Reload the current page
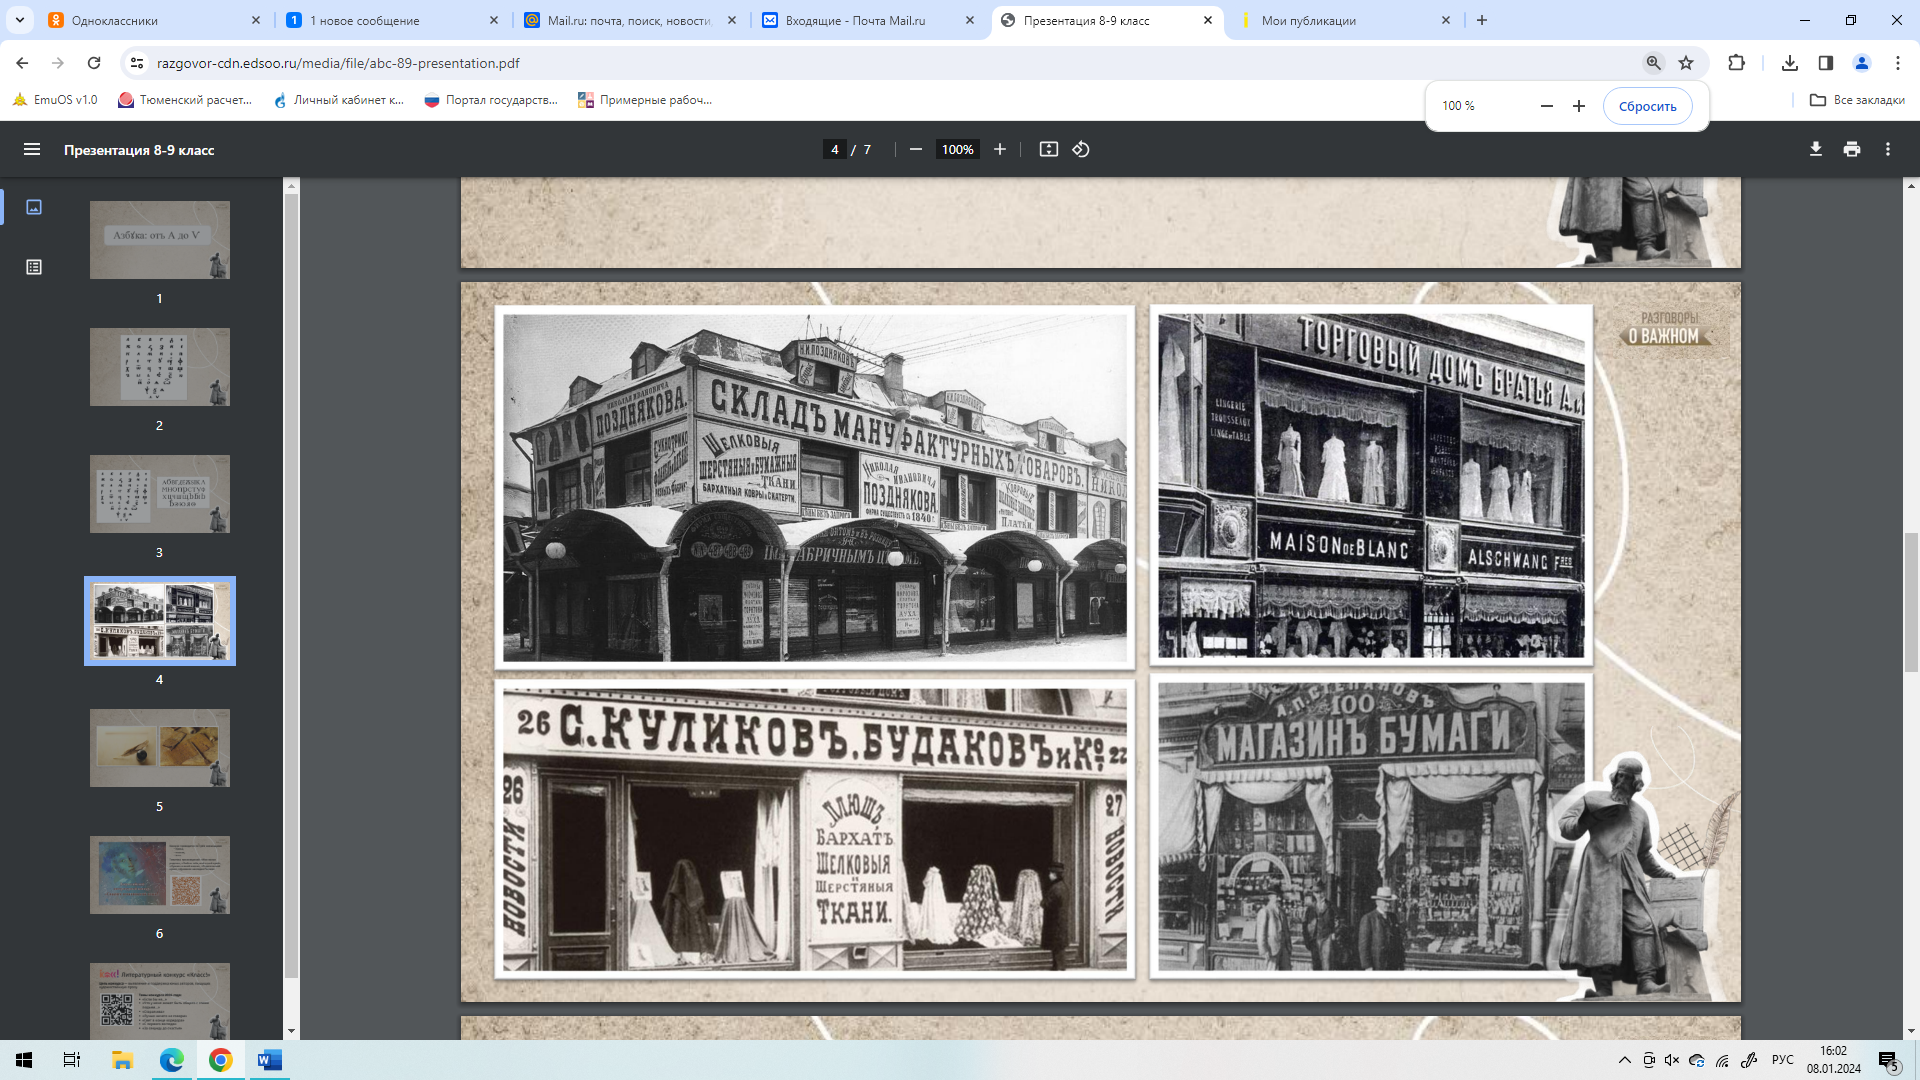Viewport: 1920px width, 1080px height. point(94,63)
